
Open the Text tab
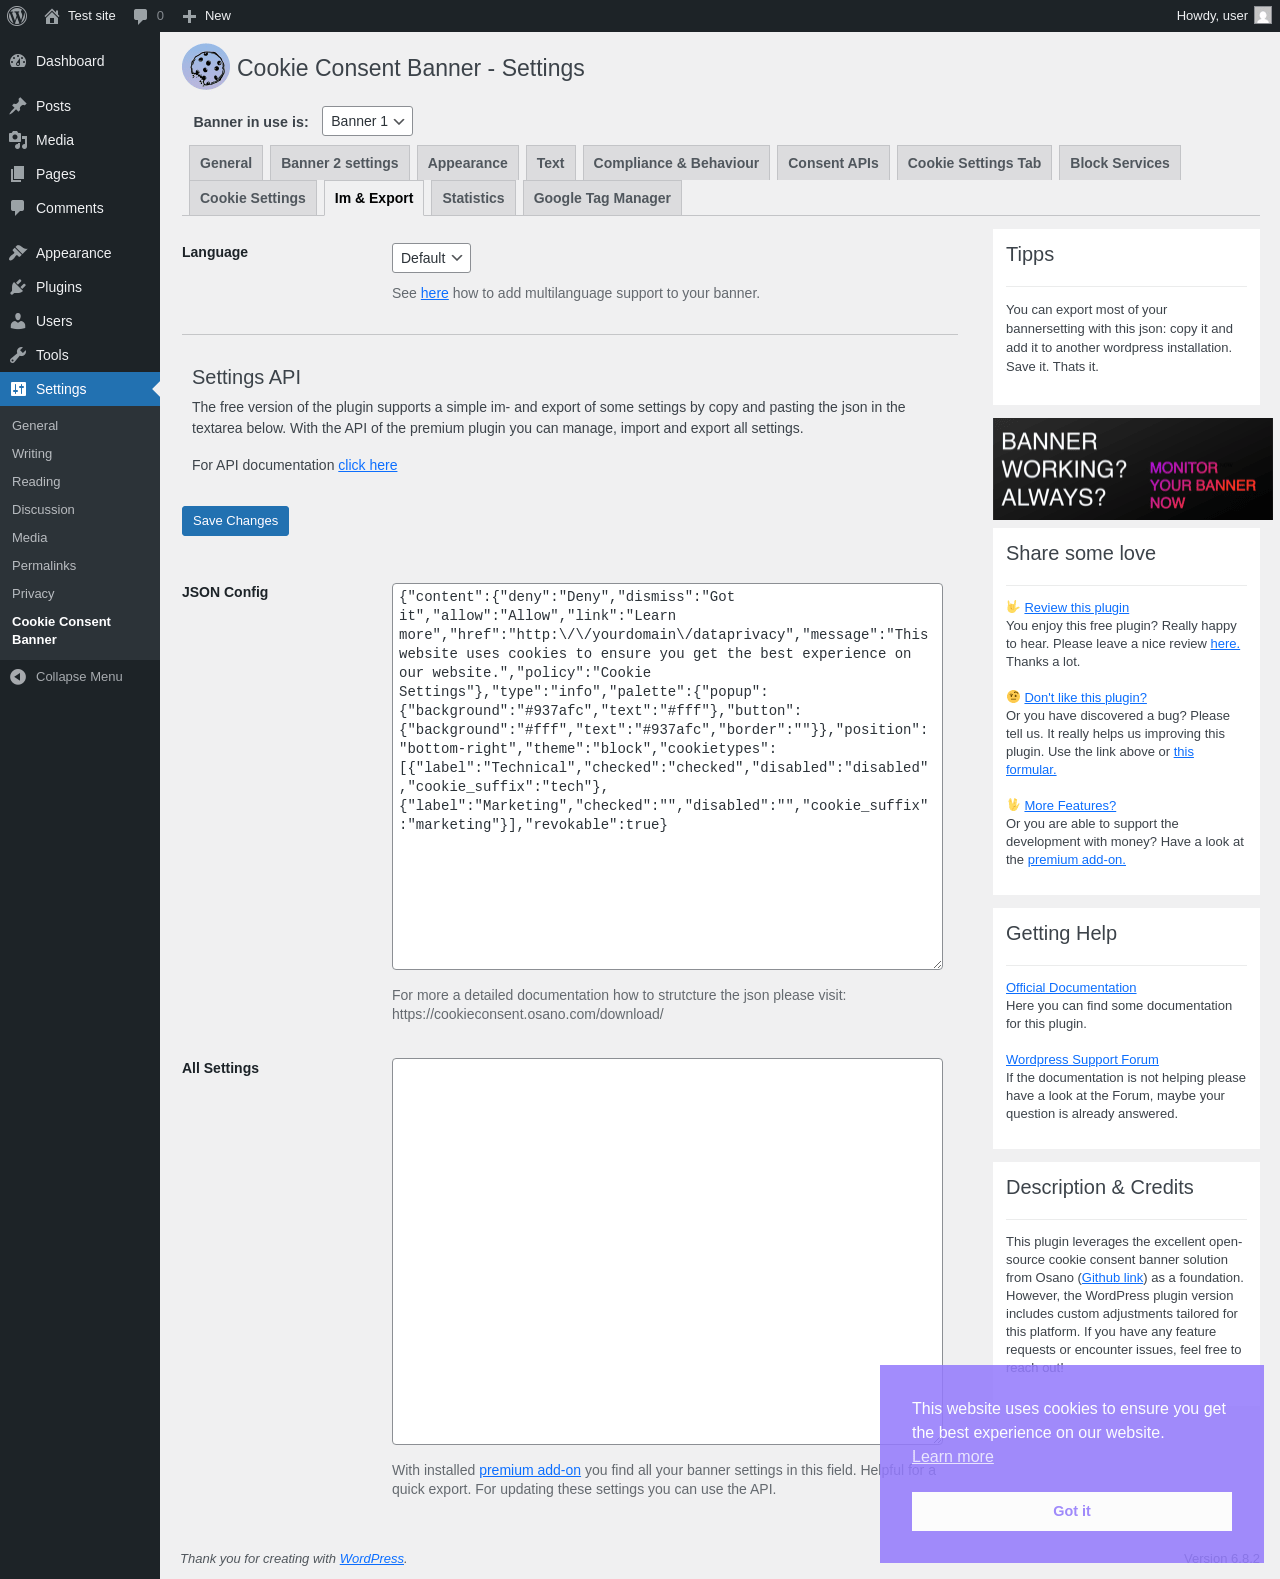(550, 163)
